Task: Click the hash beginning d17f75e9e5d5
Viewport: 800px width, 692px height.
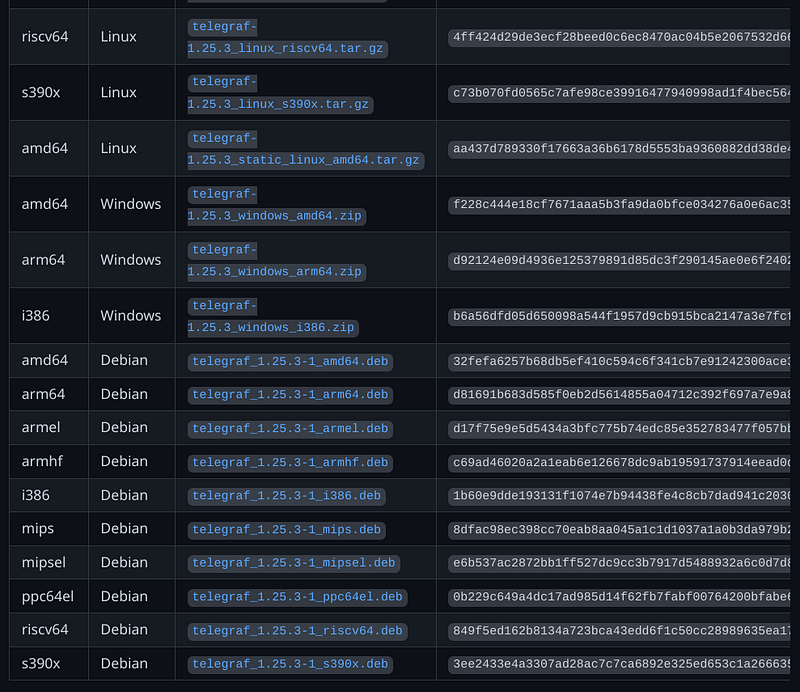Action: (619, 428)
